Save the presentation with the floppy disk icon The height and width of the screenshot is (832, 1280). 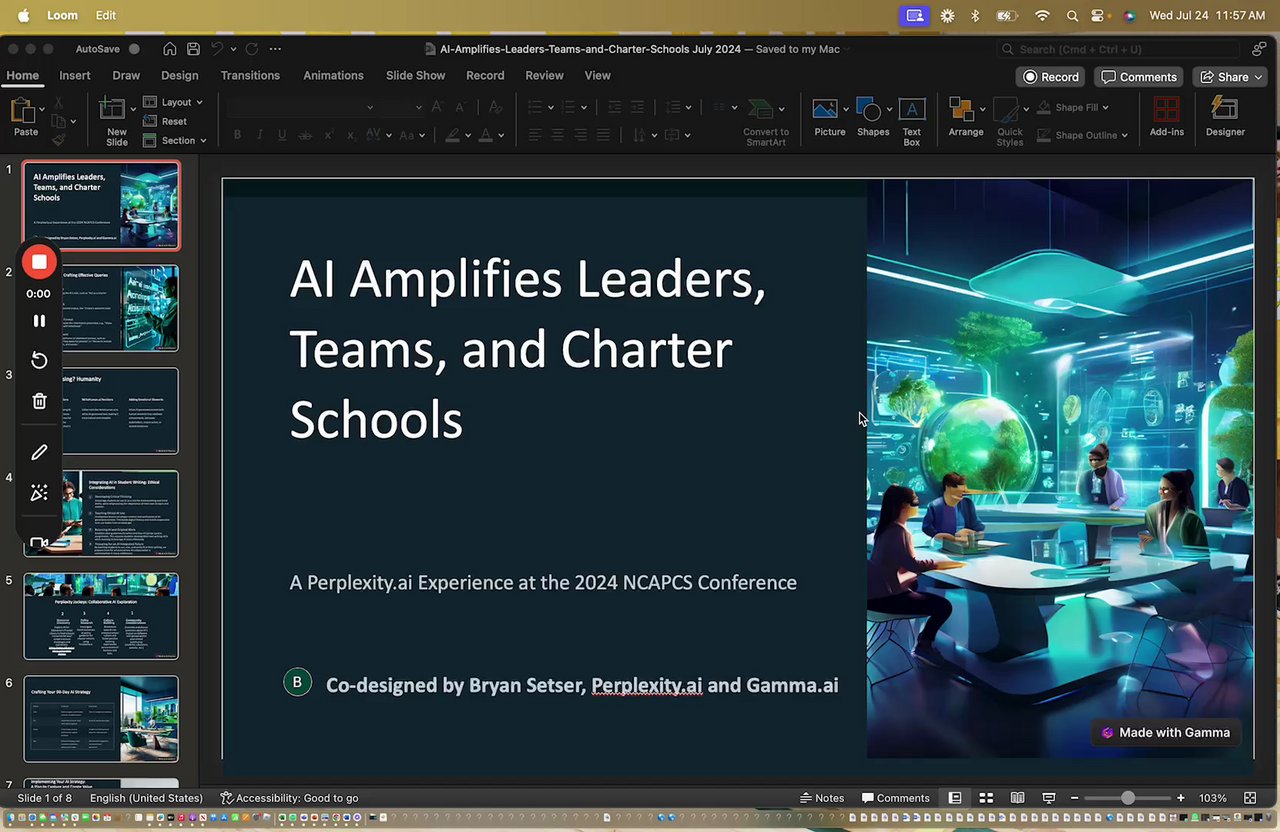[x=193, y=49]
